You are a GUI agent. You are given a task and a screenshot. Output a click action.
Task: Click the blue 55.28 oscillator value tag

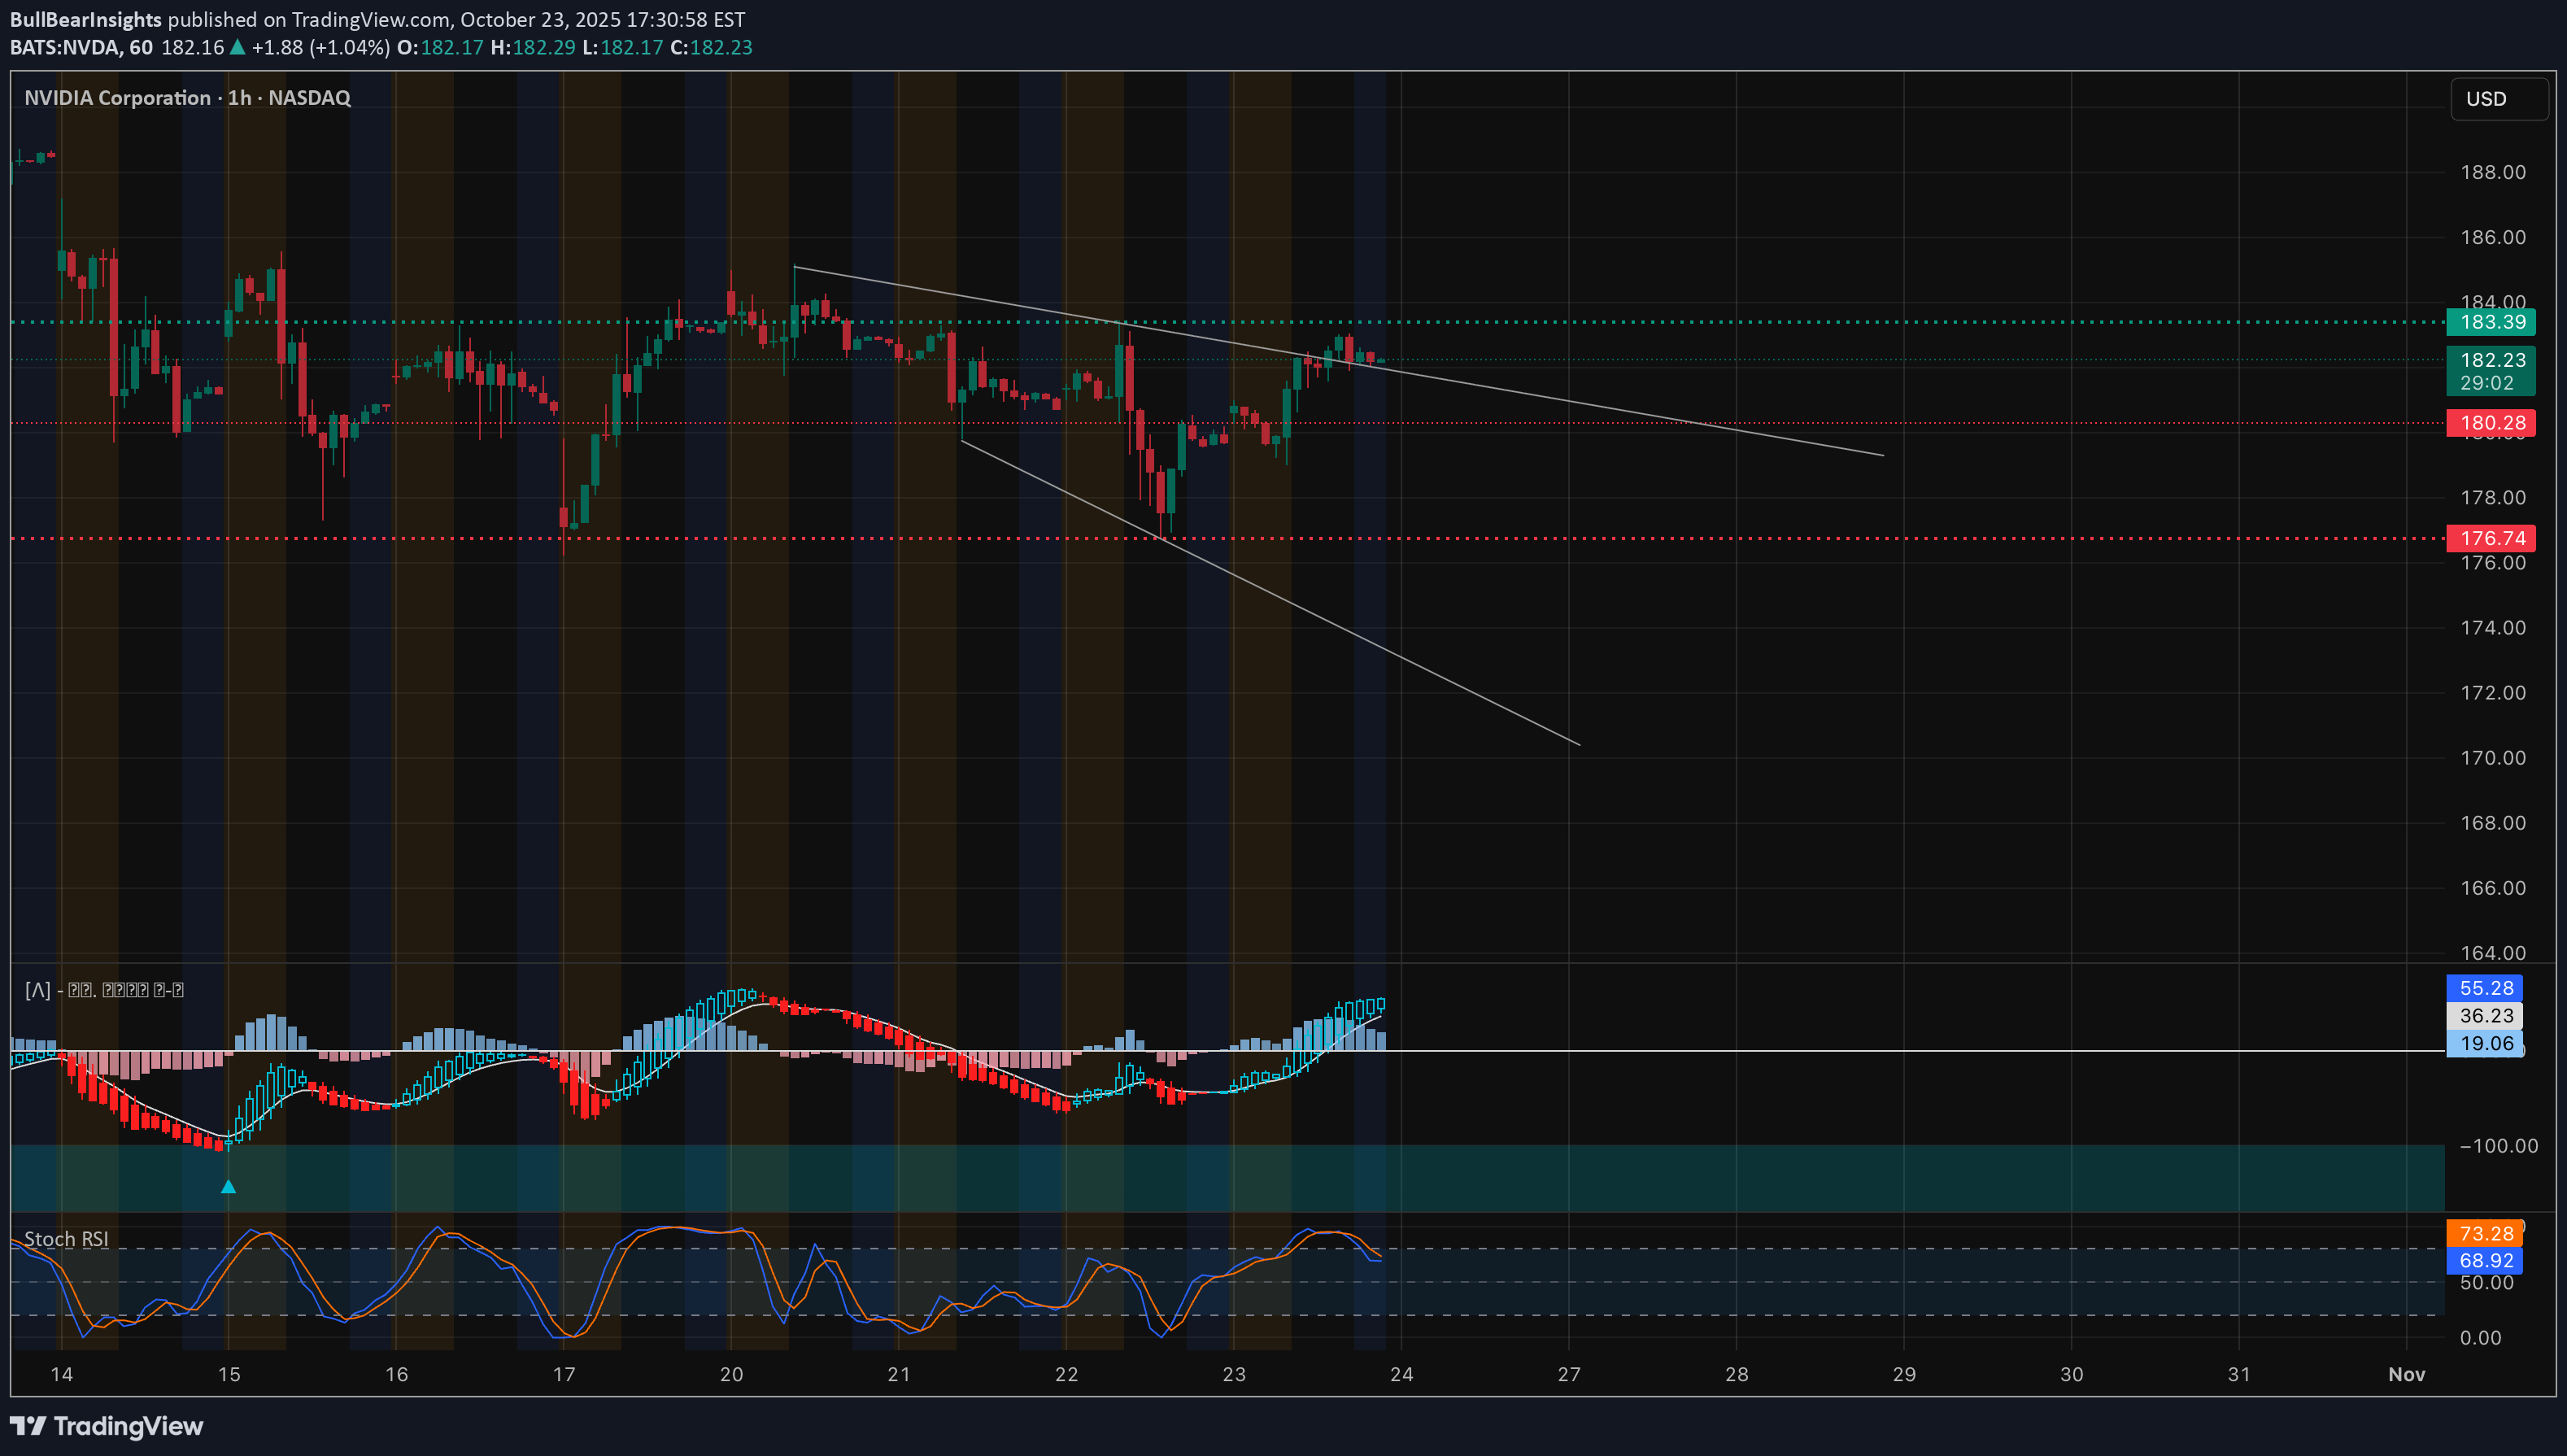[x=2484, y=988]
